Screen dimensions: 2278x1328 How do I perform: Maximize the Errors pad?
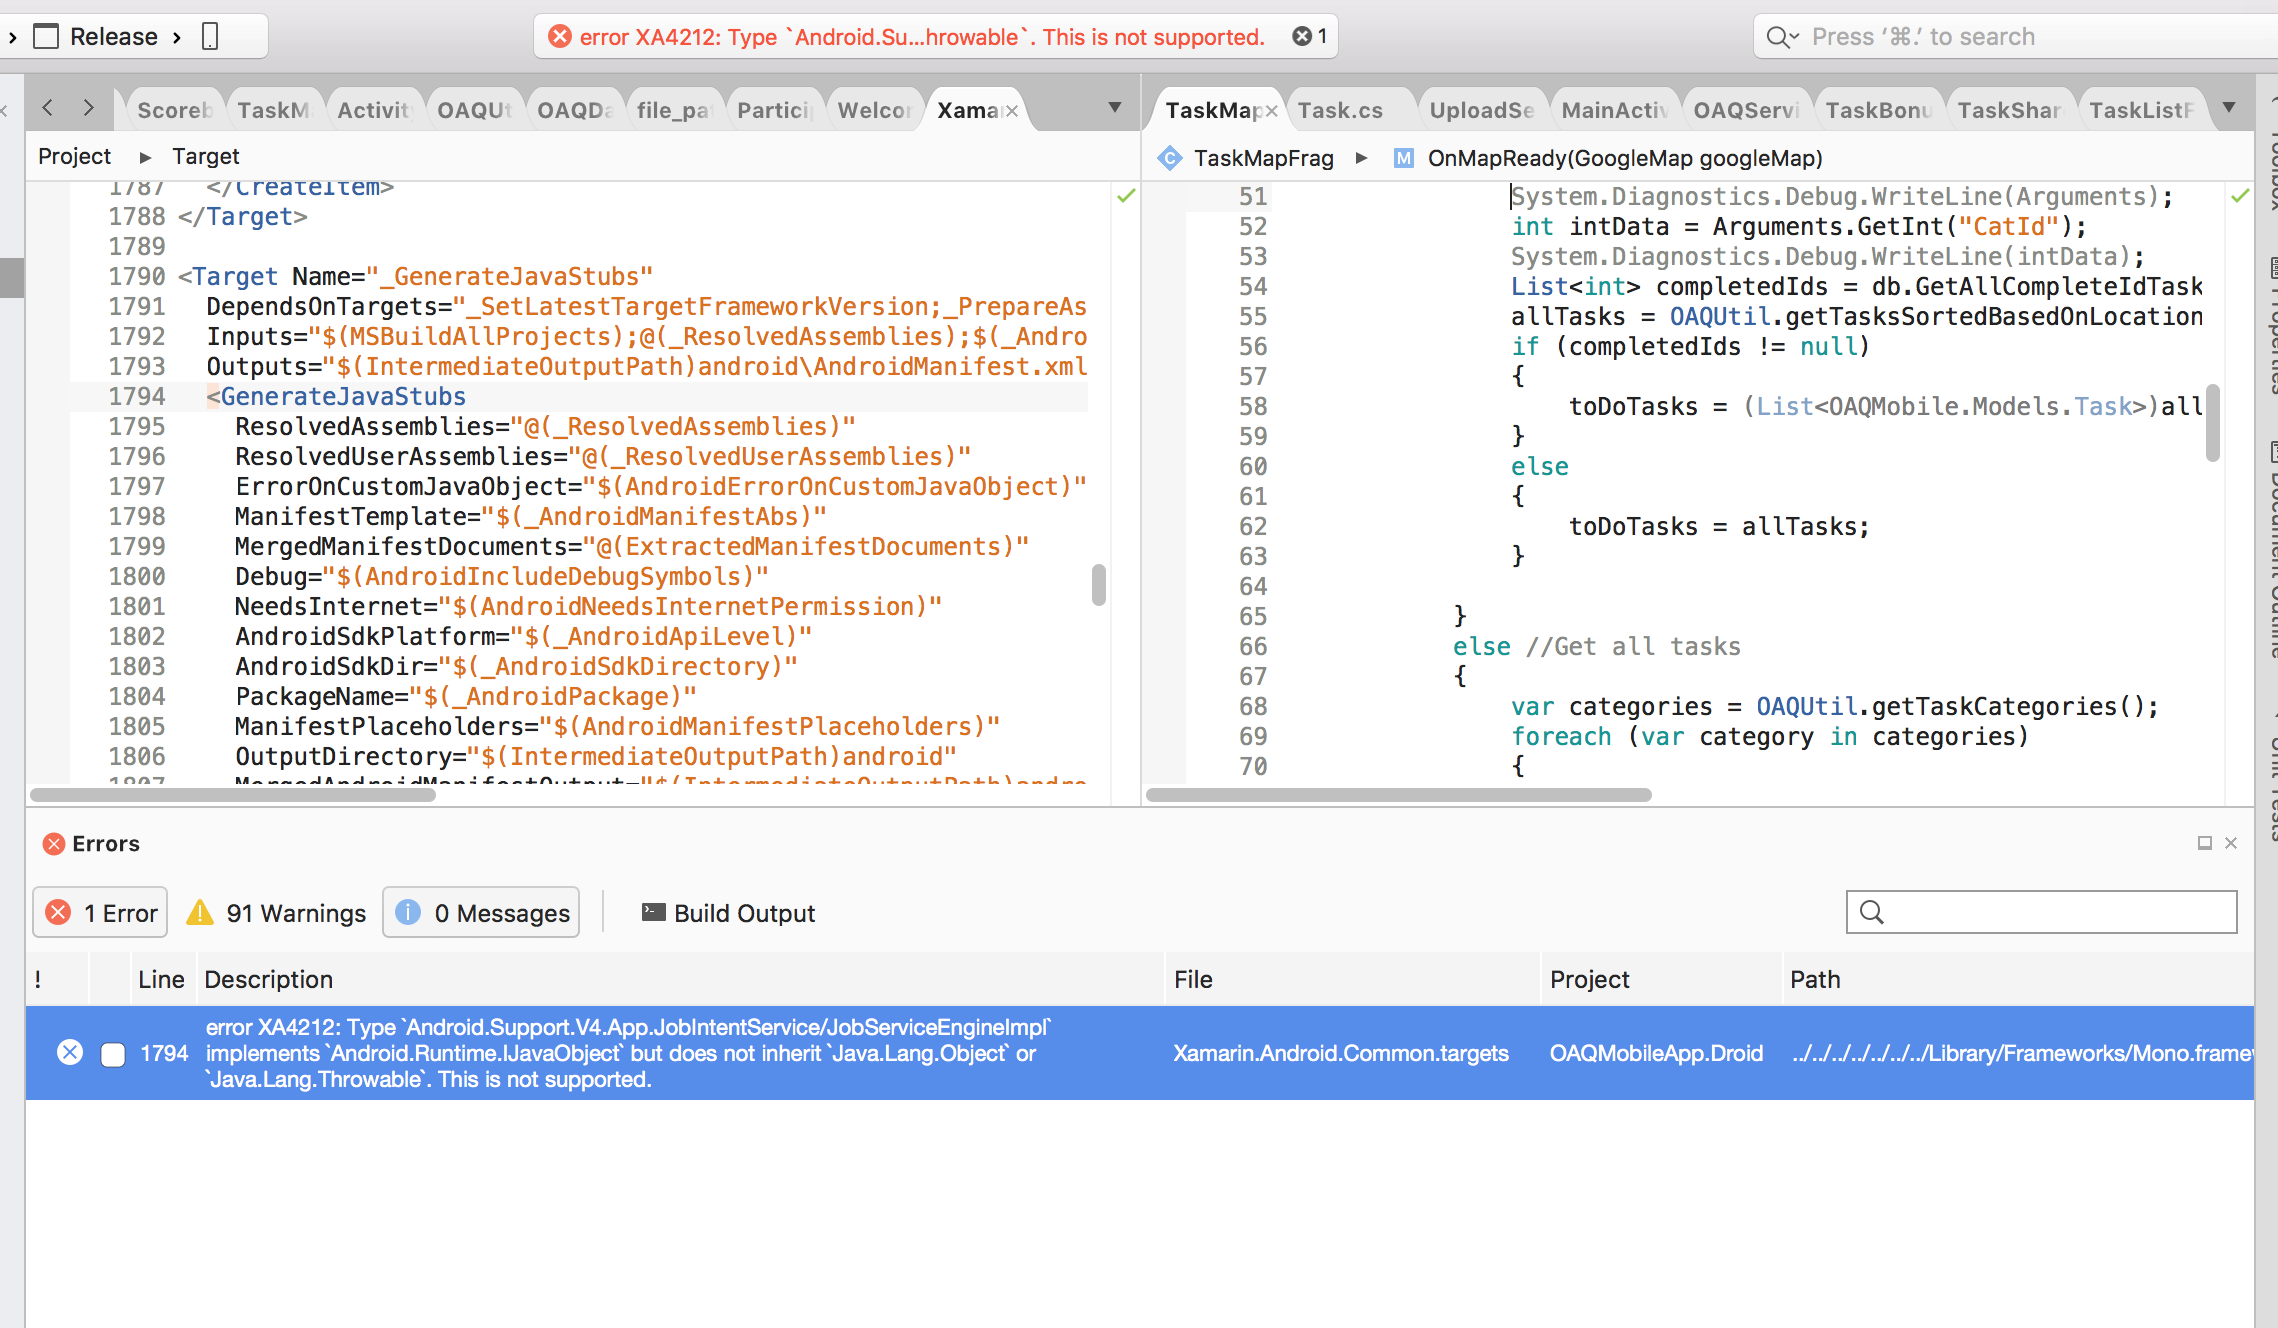(2204, 843)
